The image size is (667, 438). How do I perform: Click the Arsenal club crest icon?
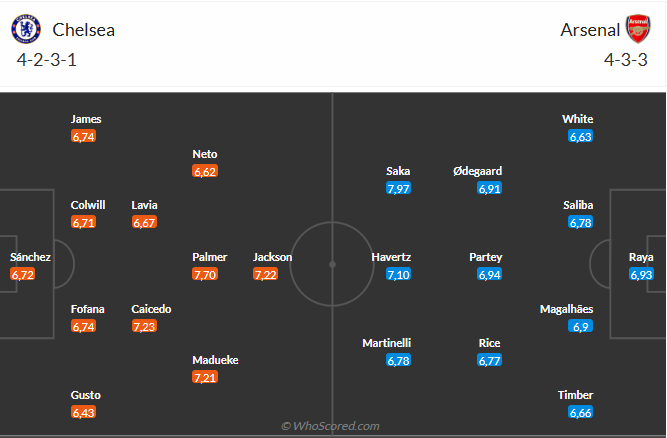click(637, 28)
